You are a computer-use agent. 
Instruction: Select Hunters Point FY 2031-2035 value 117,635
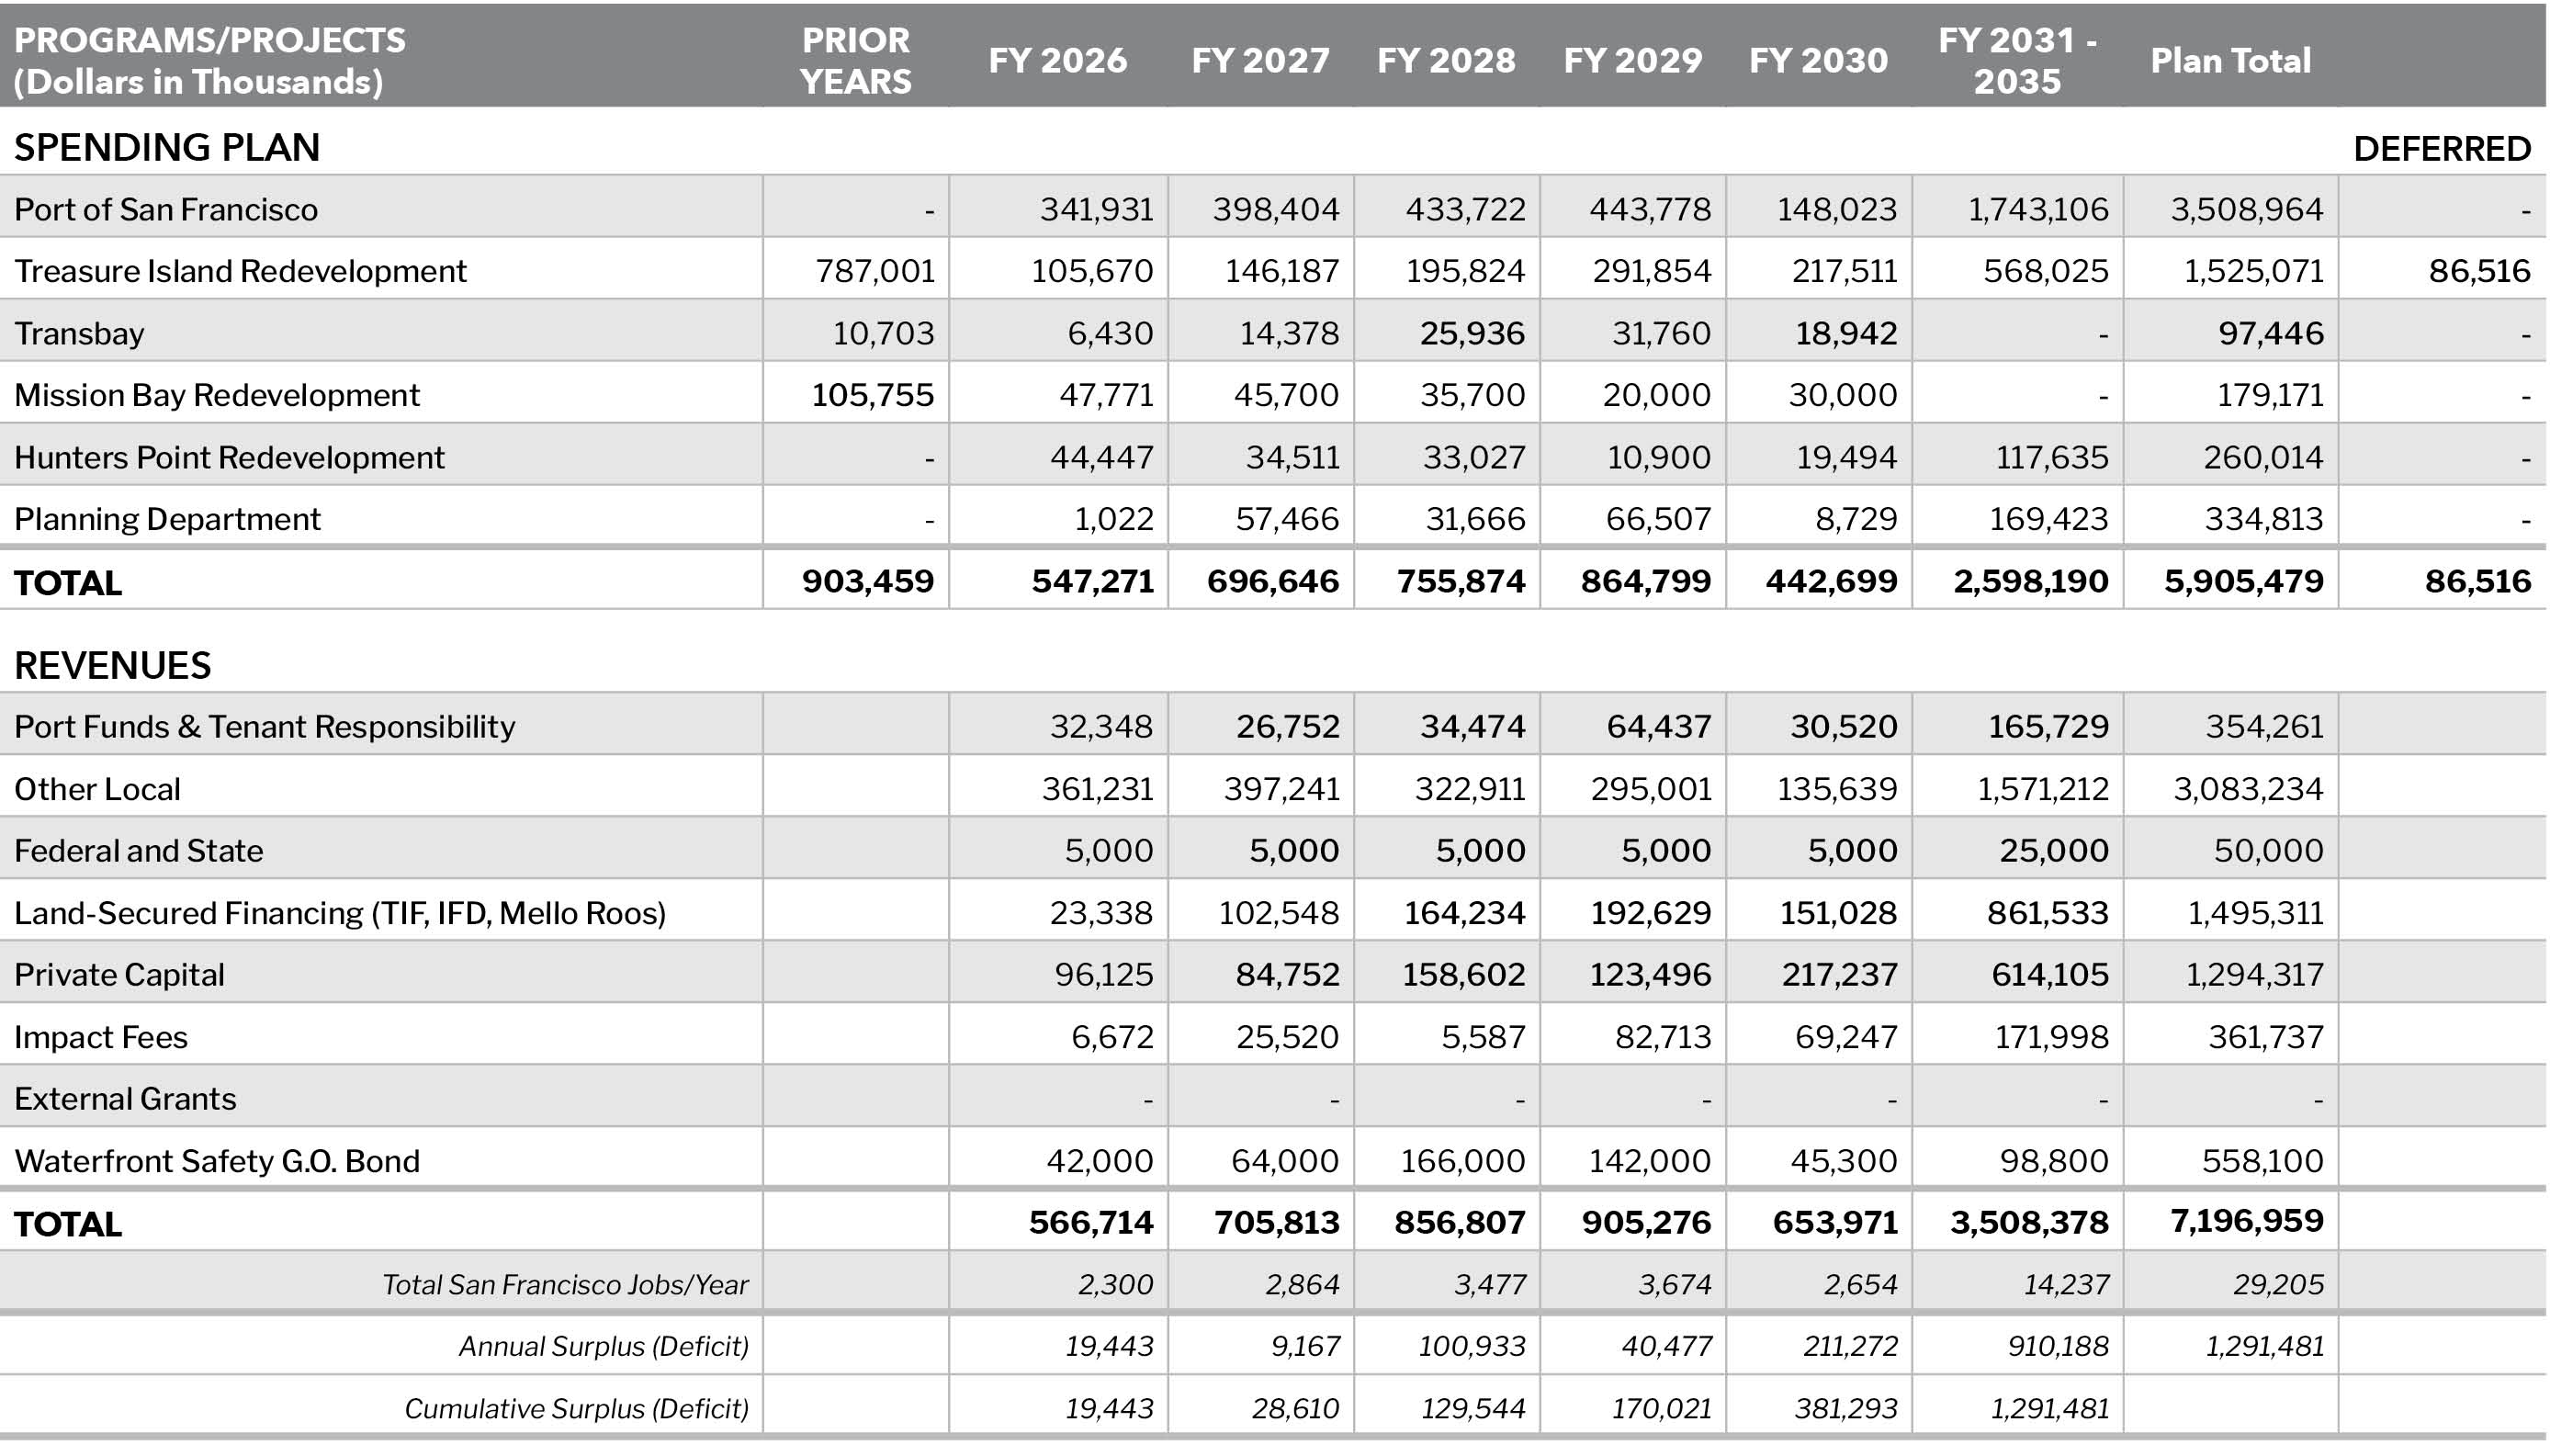[x=2052, y=457]
